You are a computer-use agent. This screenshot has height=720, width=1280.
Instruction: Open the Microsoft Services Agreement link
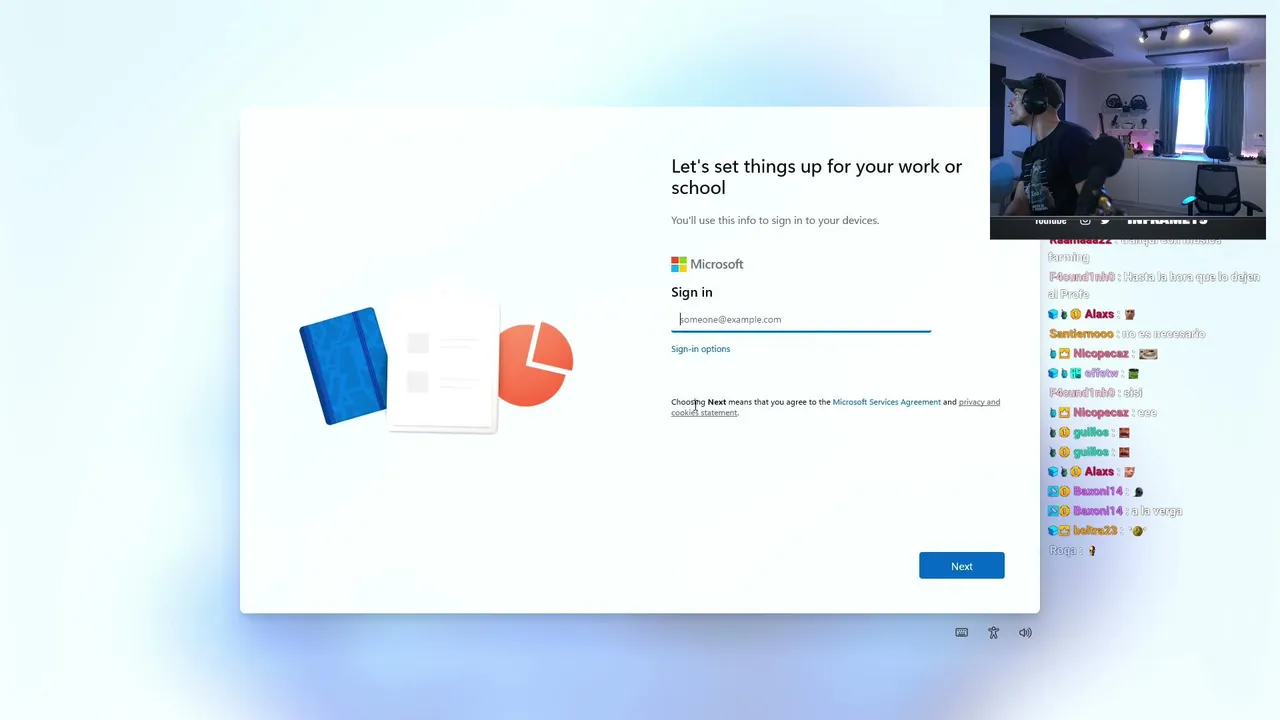[x=886, y=402]
